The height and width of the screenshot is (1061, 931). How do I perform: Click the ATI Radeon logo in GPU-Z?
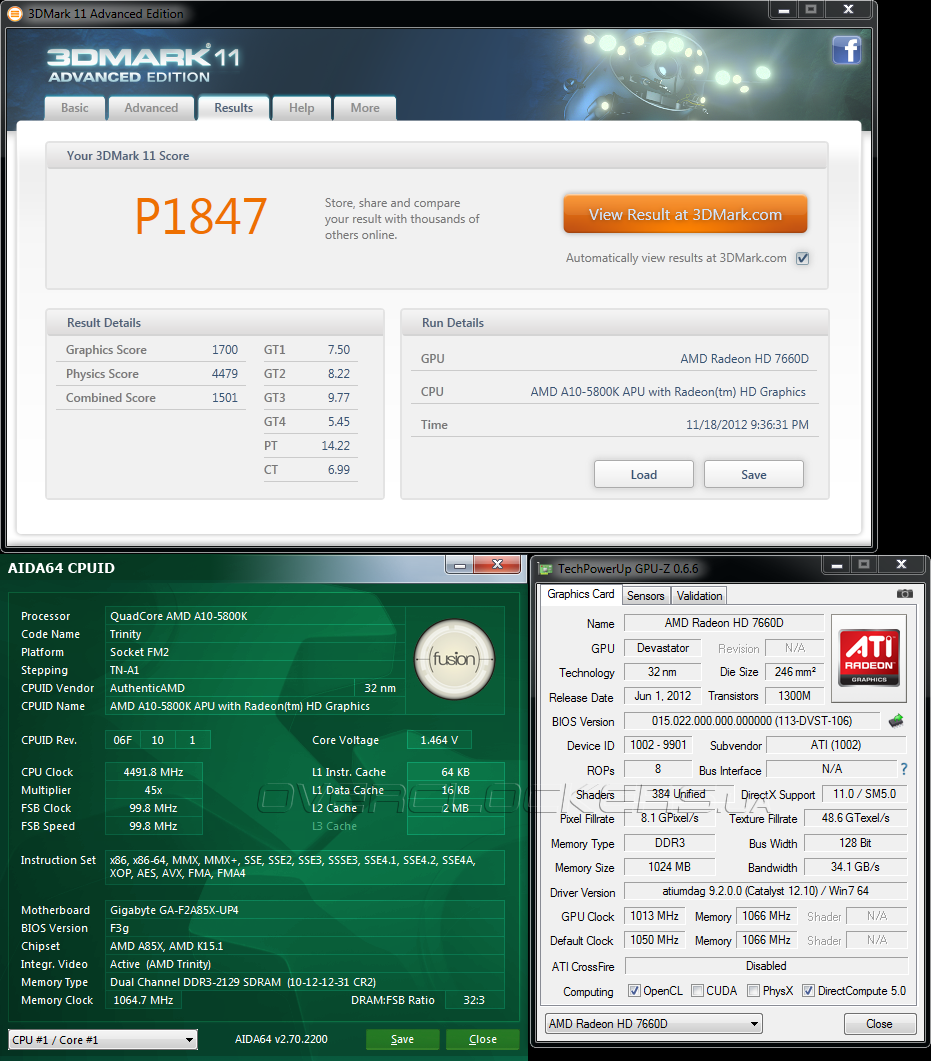coord(869,657)
